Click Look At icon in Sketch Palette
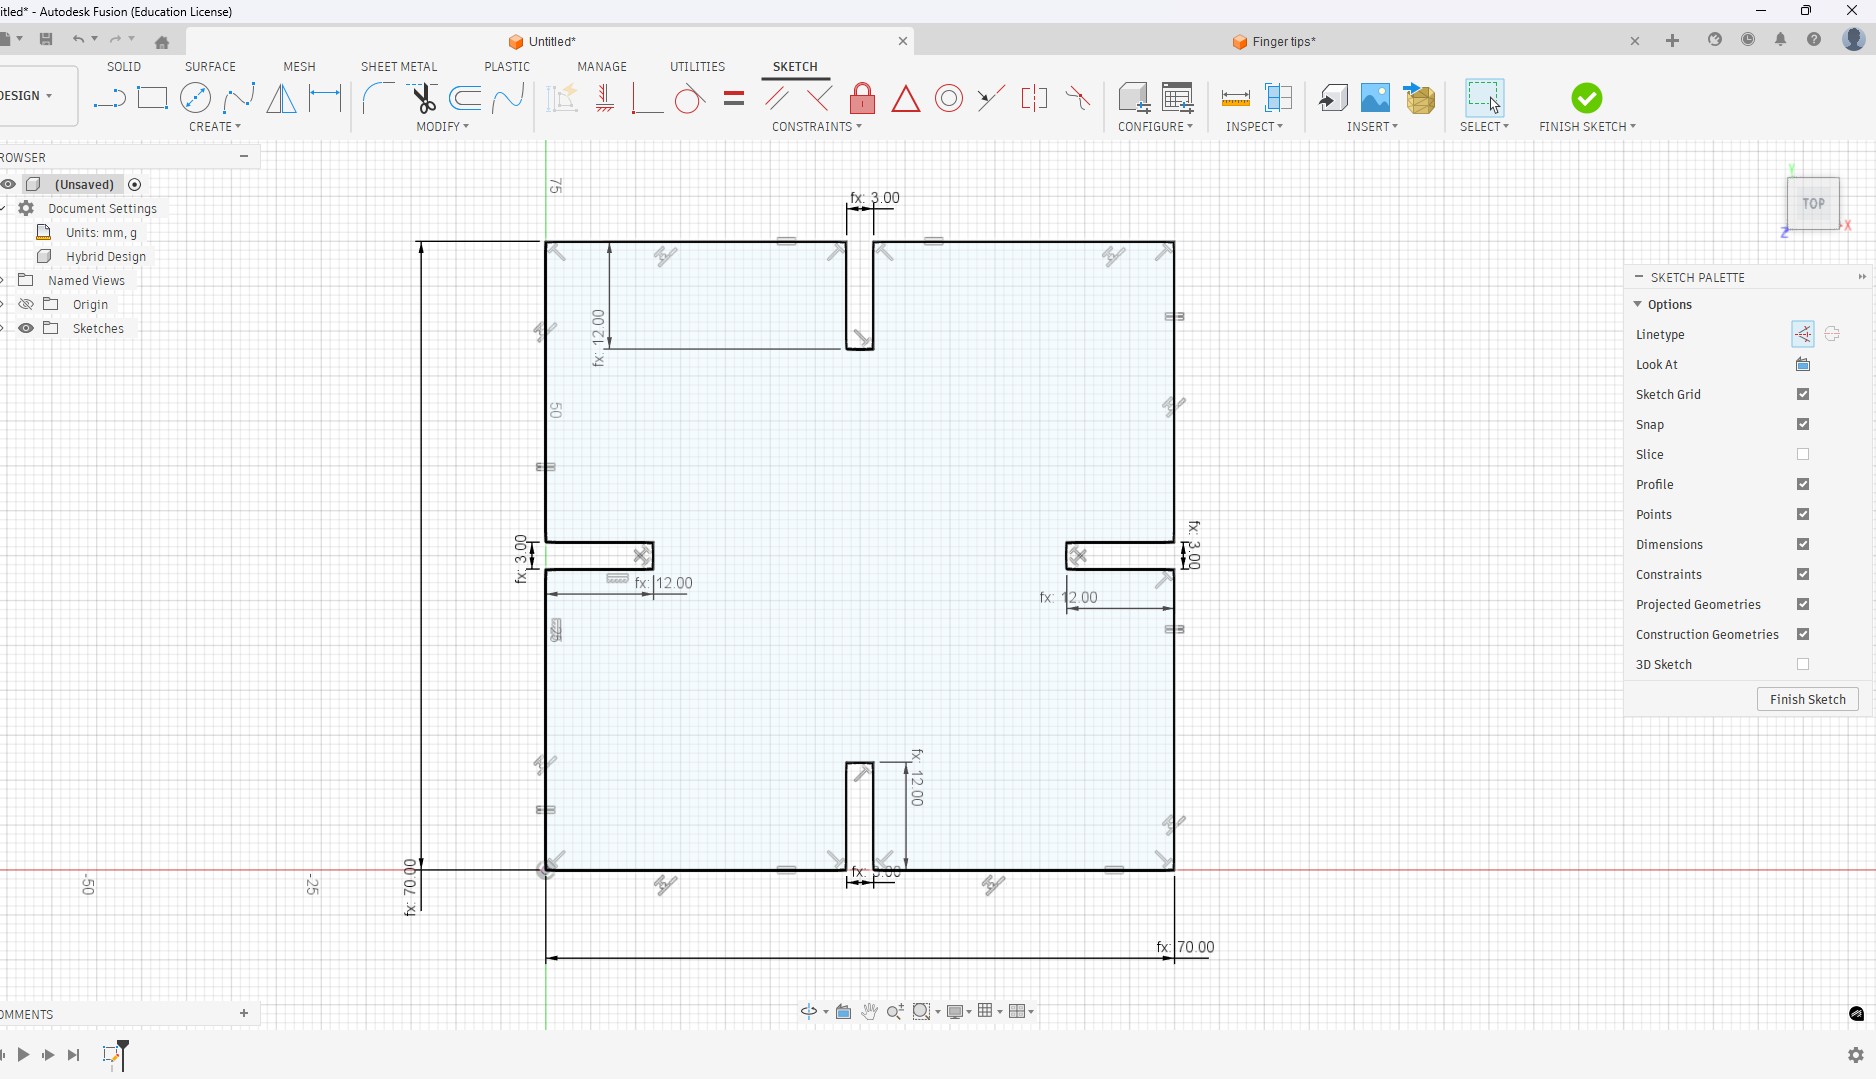 1803,364
